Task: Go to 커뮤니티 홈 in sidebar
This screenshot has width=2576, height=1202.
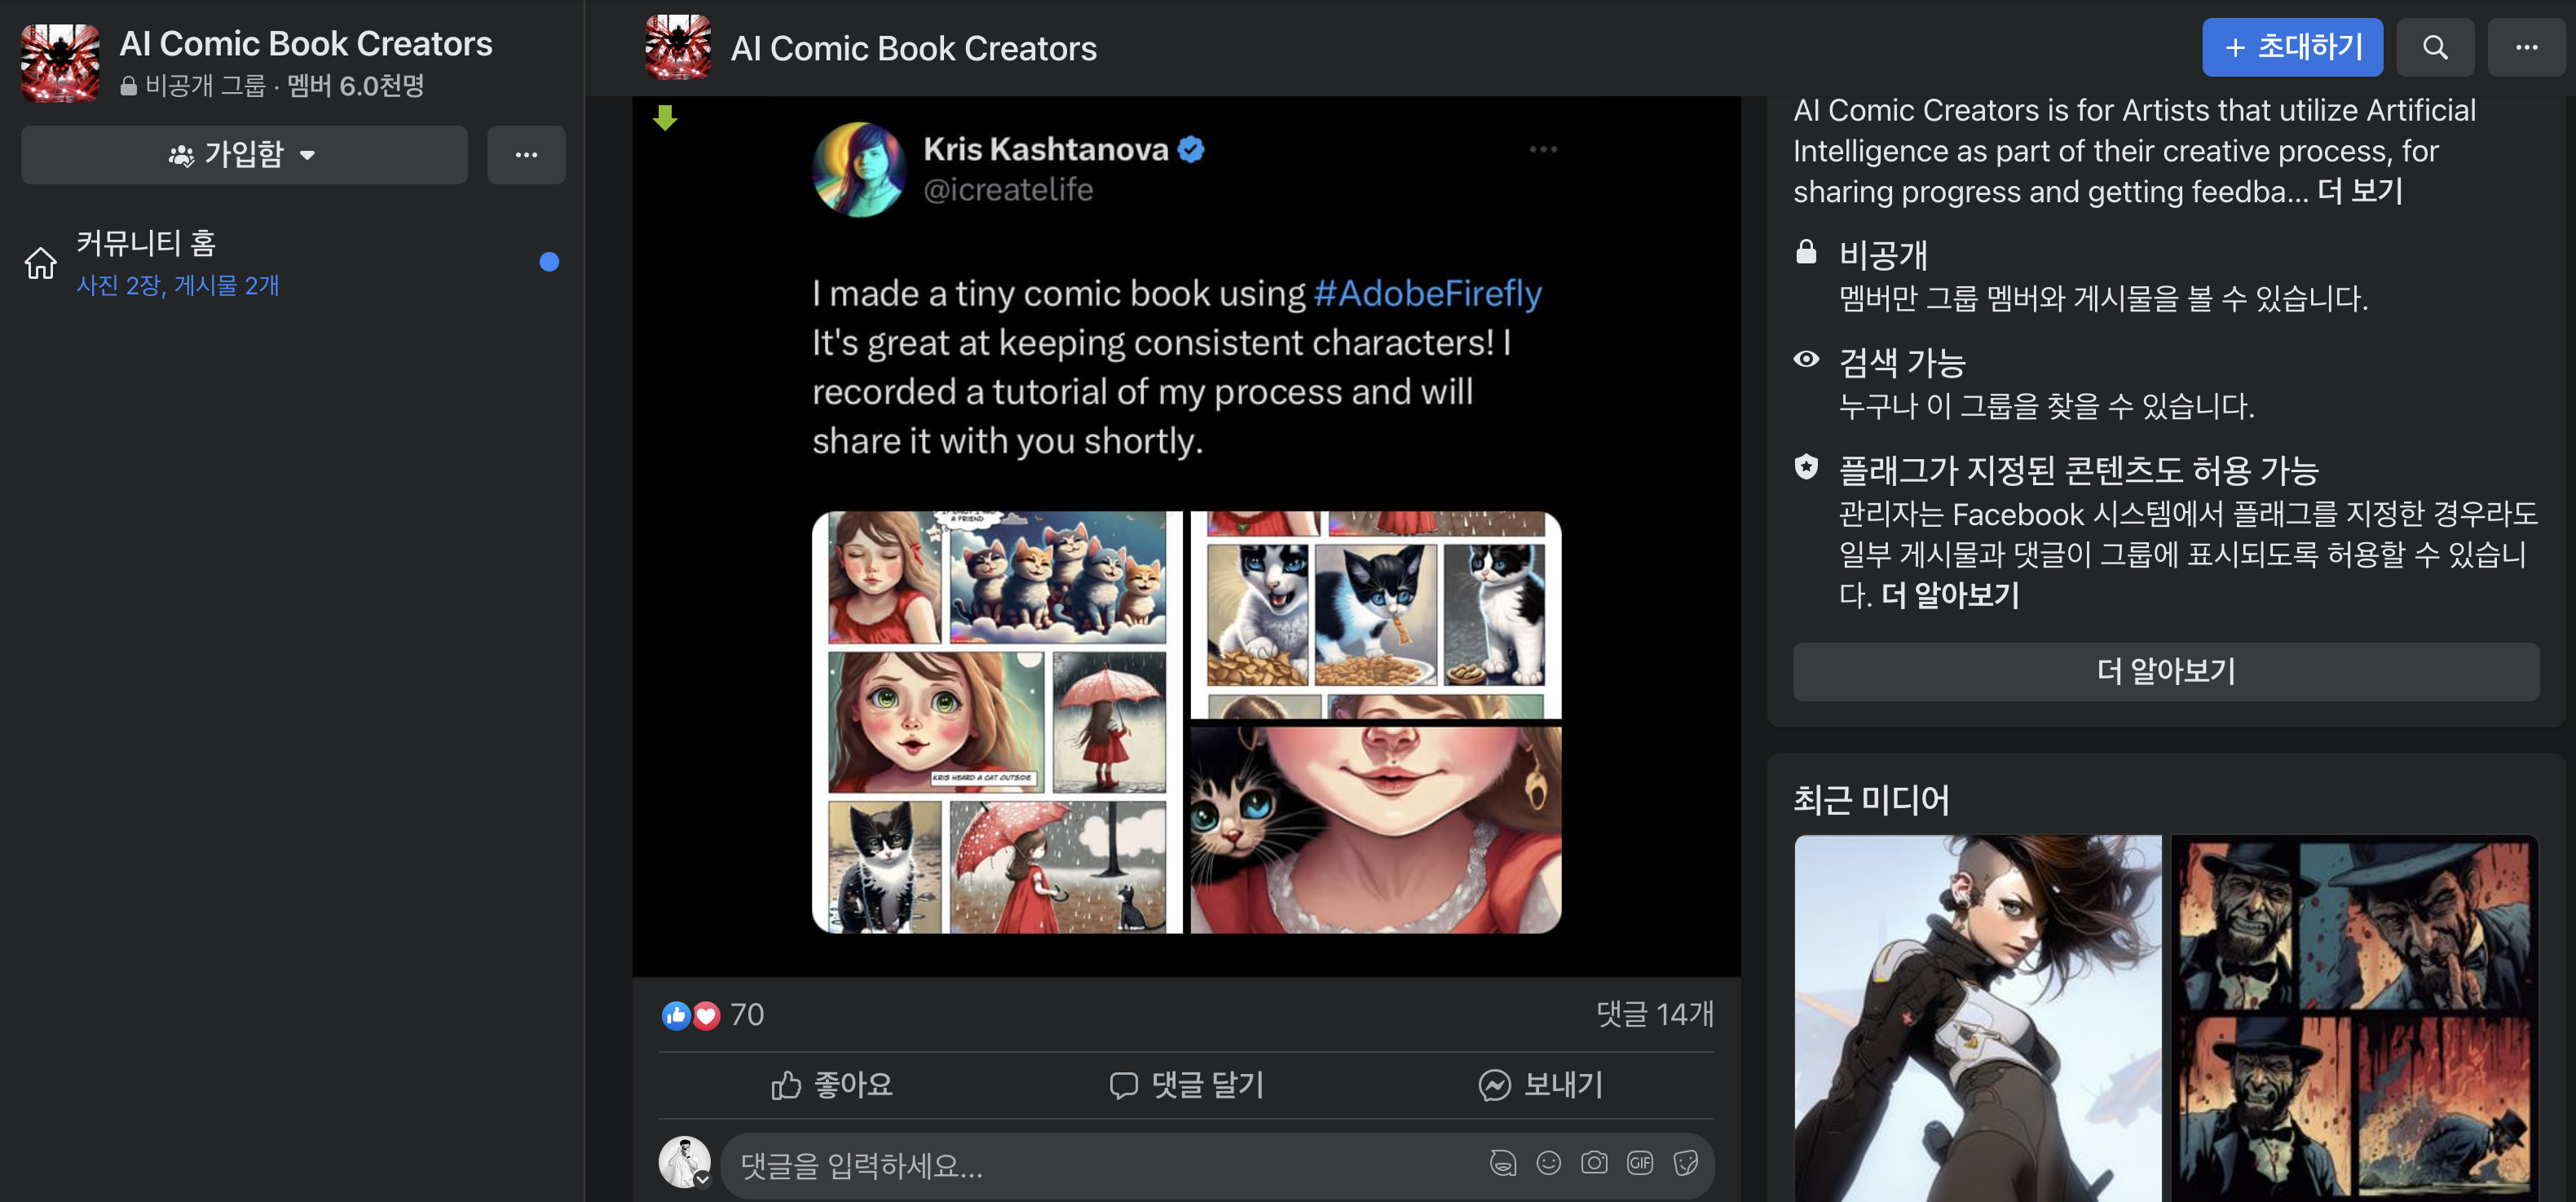Action: pyautogui.click(x=290, y=262)
